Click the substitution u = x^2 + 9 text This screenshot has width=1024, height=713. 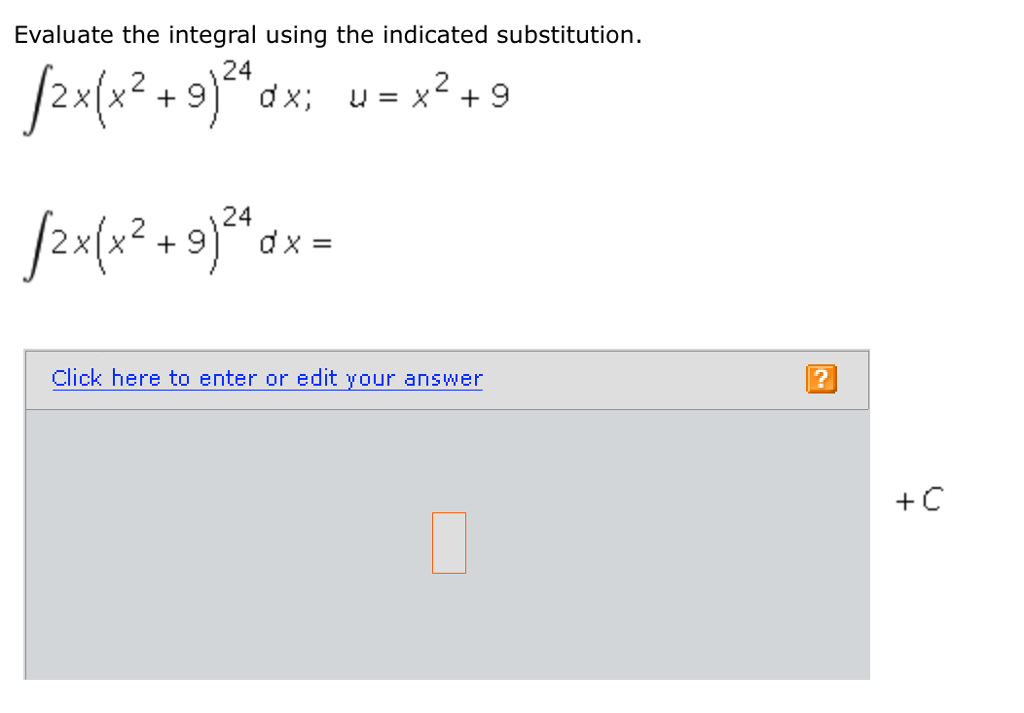coord(430,95)
